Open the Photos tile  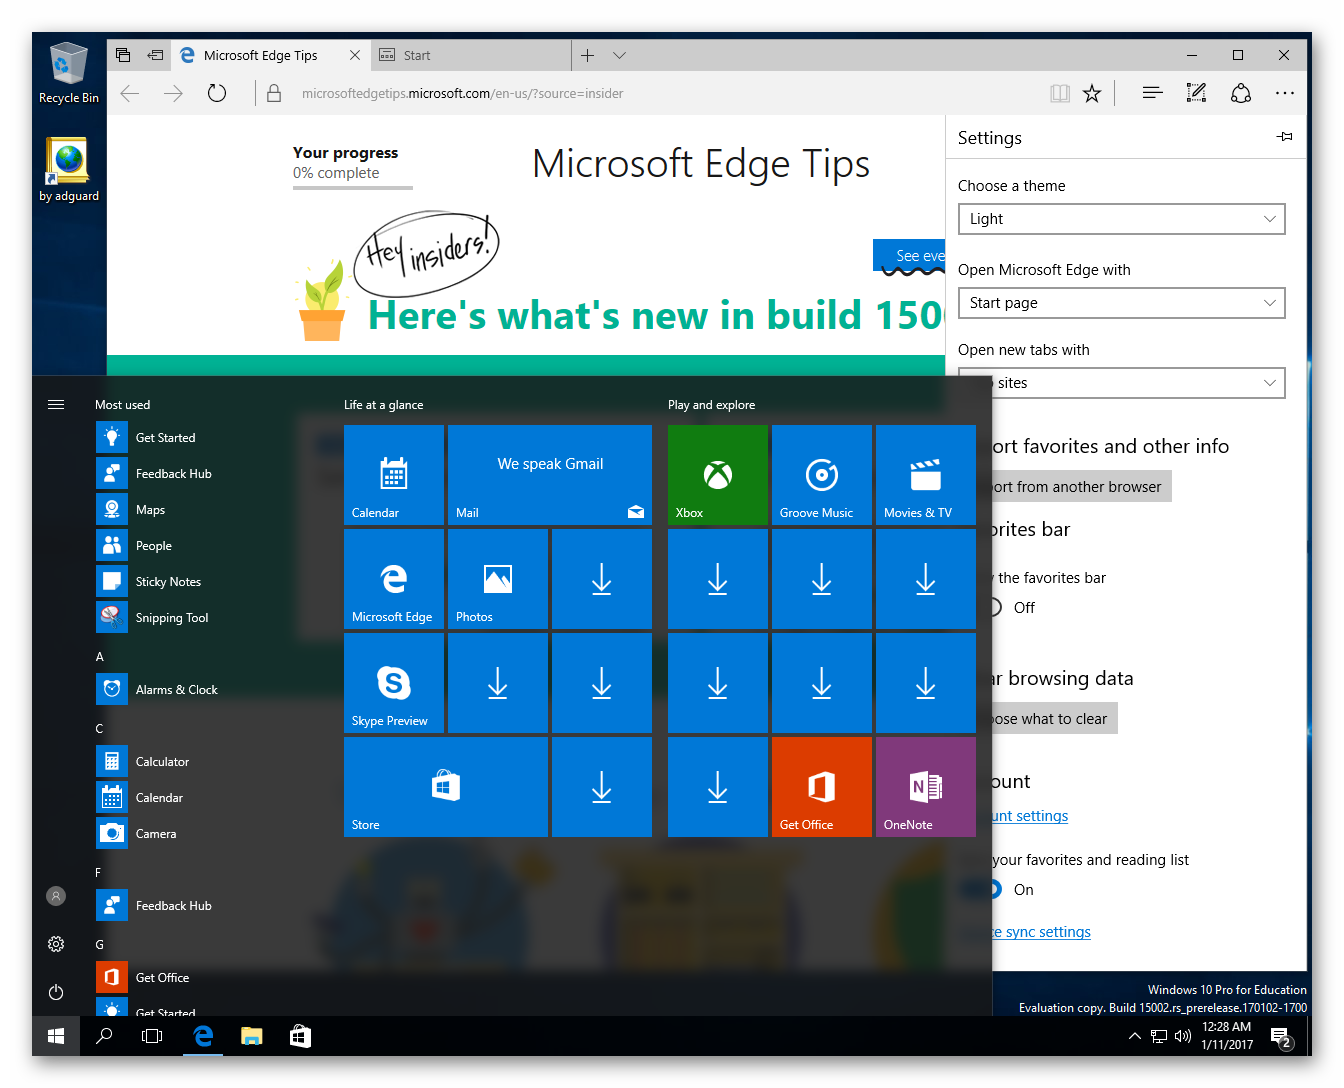tap(498, 579)
